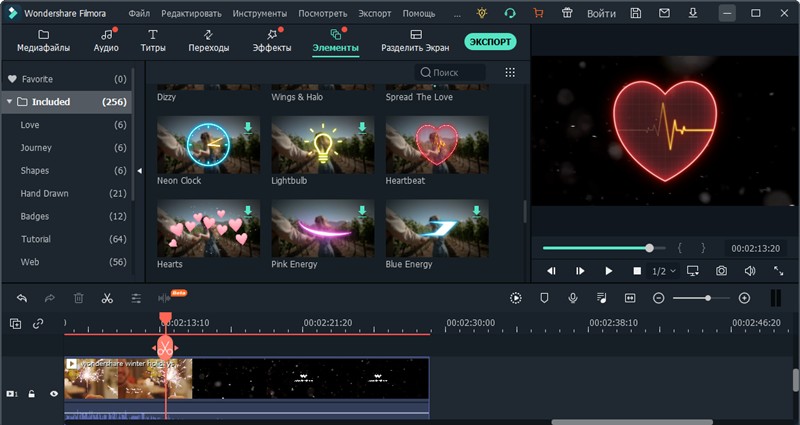Open the 1/2 playback quality dropdown
This screenshot has width=800, height=425.
click(x=664, y=271)
